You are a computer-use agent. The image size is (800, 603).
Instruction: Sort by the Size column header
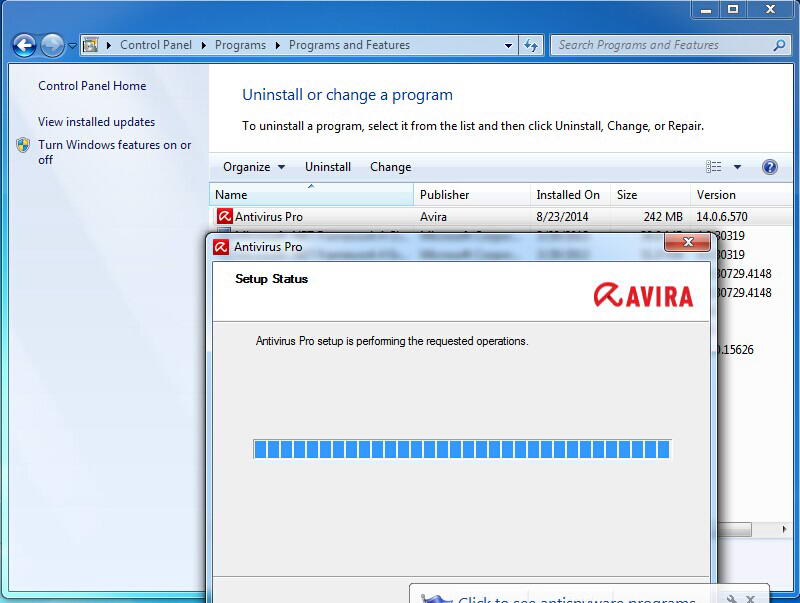[651, 195]
